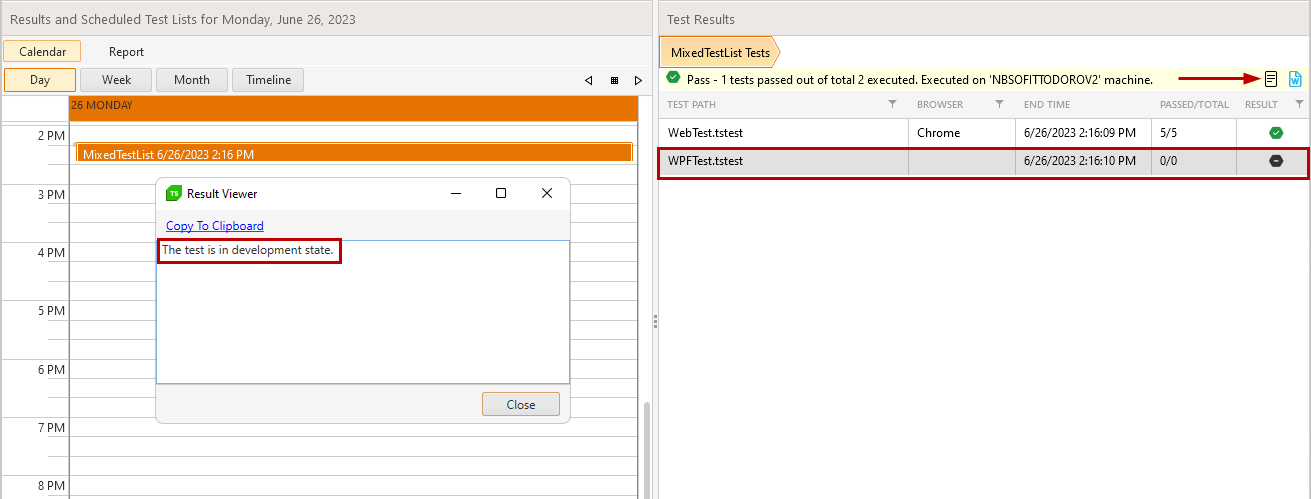This screenshot has width=1311, height=499.
Task: Open the Browser column filter
Action: (999, 104)
